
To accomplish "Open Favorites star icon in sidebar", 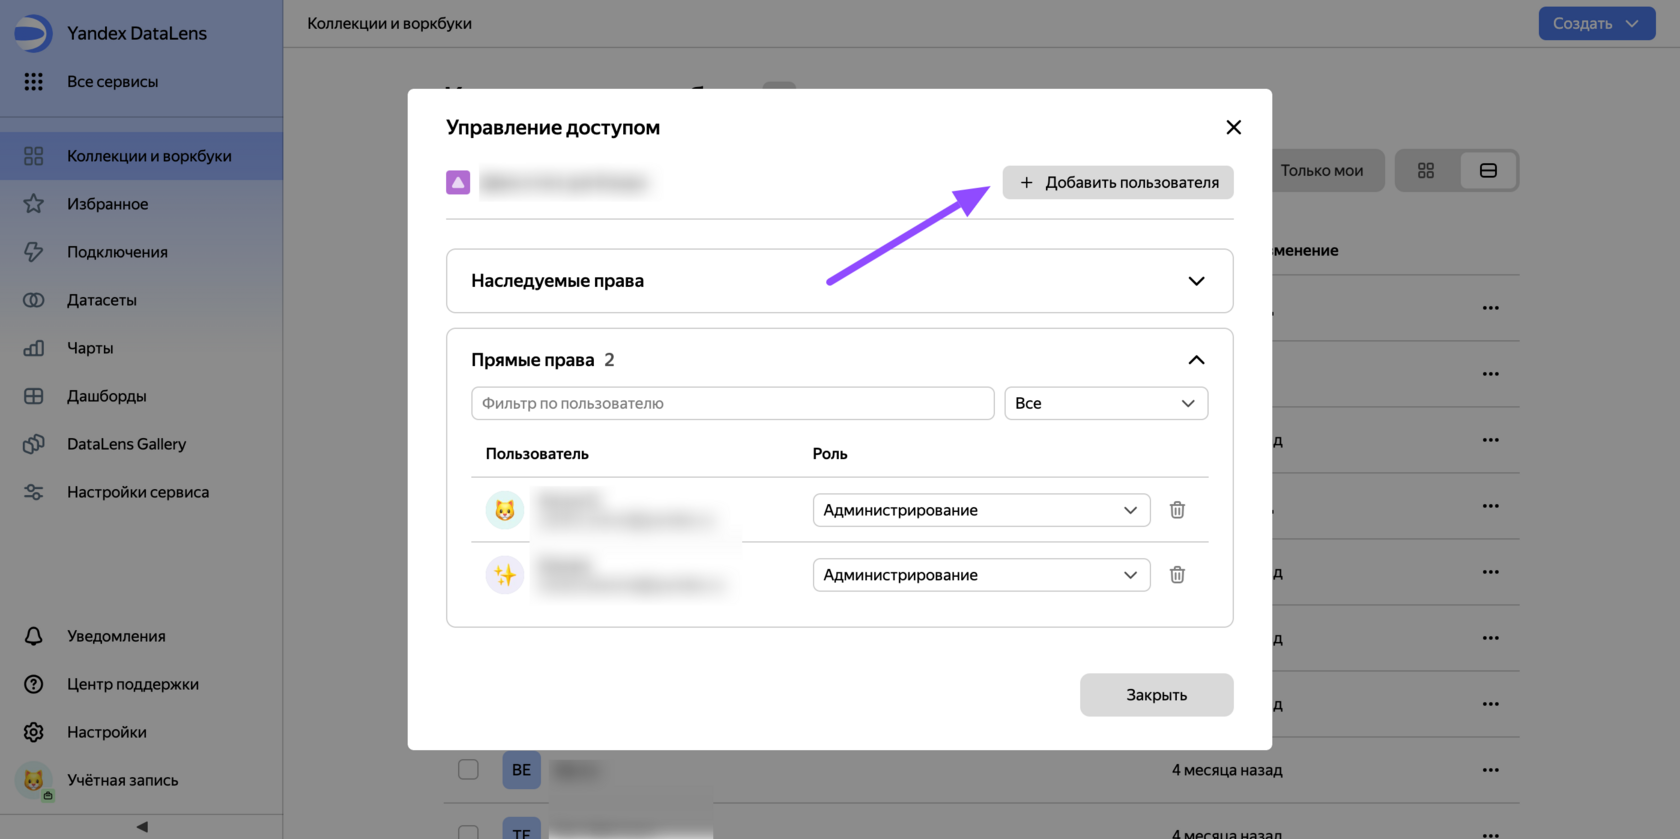I will click(33, 204).
